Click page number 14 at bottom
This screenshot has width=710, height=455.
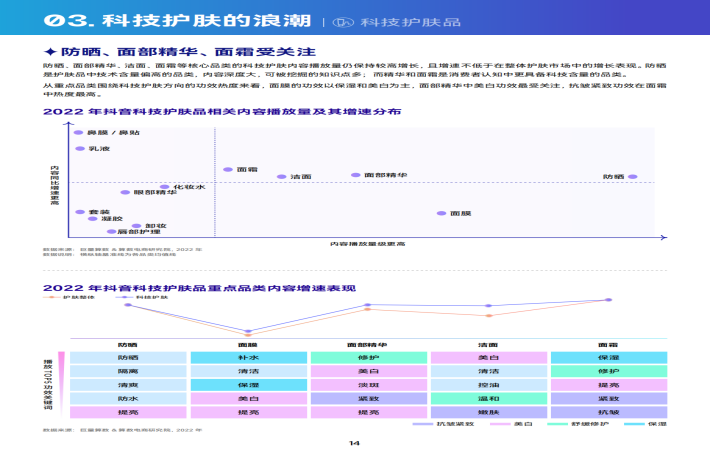pos(354,443)
